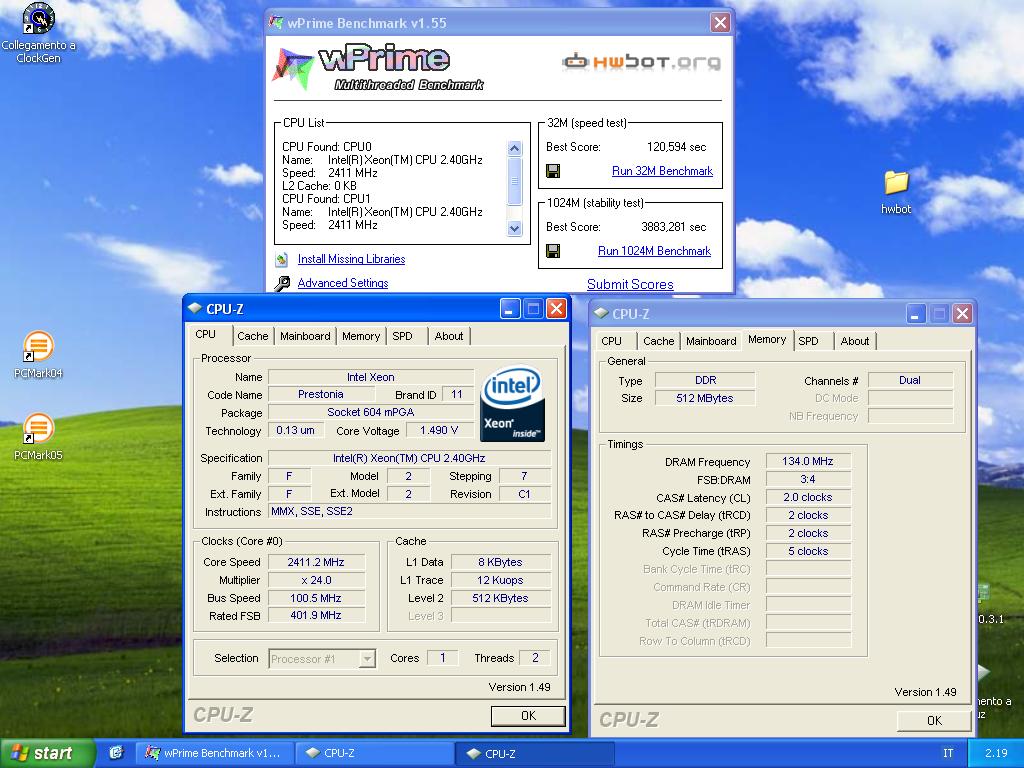Click OK in the Memory CPU-Z window
This screenshot has height=768, width=1024.
pyautogui.click(x=935, y=720)
